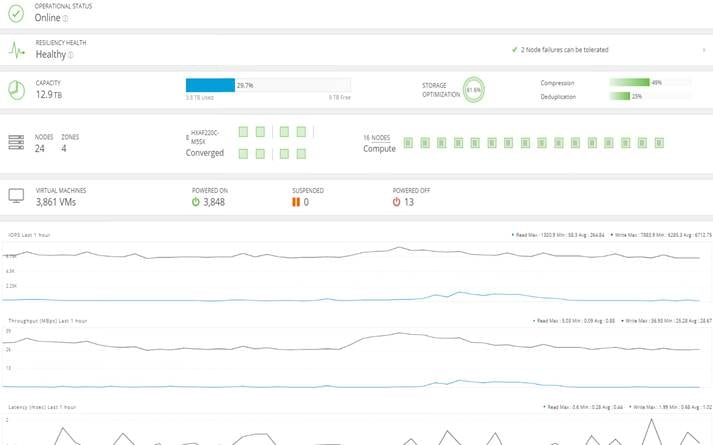Toggle the Write legend of Latency chart
The height and width of the screenshot is (445, 713).
click(671, 407)
